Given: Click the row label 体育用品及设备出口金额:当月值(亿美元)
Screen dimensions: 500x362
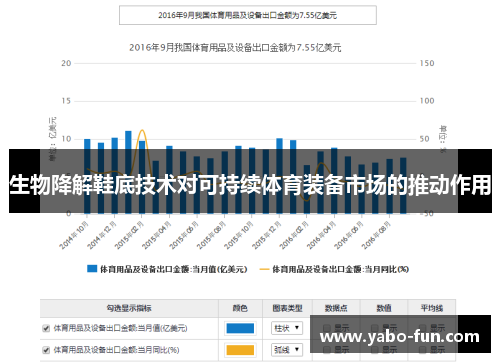Looking at the screenshot, I should [120, 328].
